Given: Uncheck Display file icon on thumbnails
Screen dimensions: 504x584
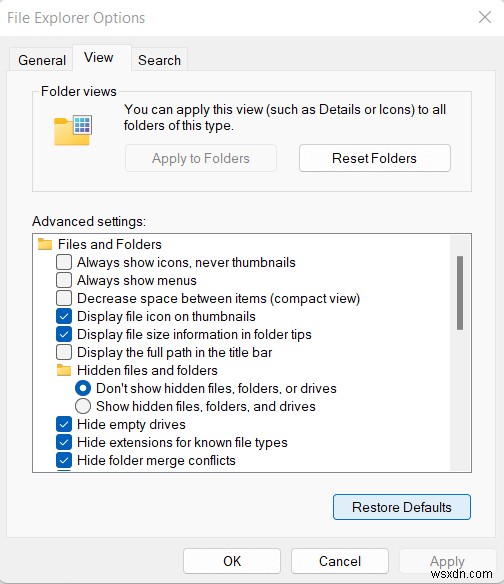Looking at the screenshot, I should tap(64, 316).
